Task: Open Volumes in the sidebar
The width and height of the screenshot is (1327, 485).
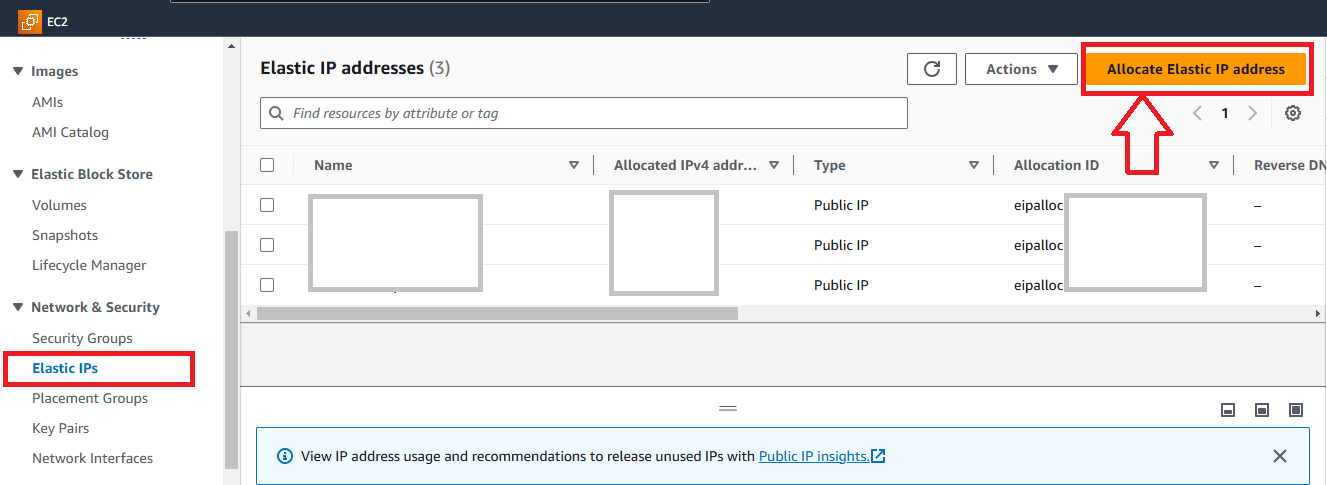Action: pyautogui.click(x=59, y=205)
